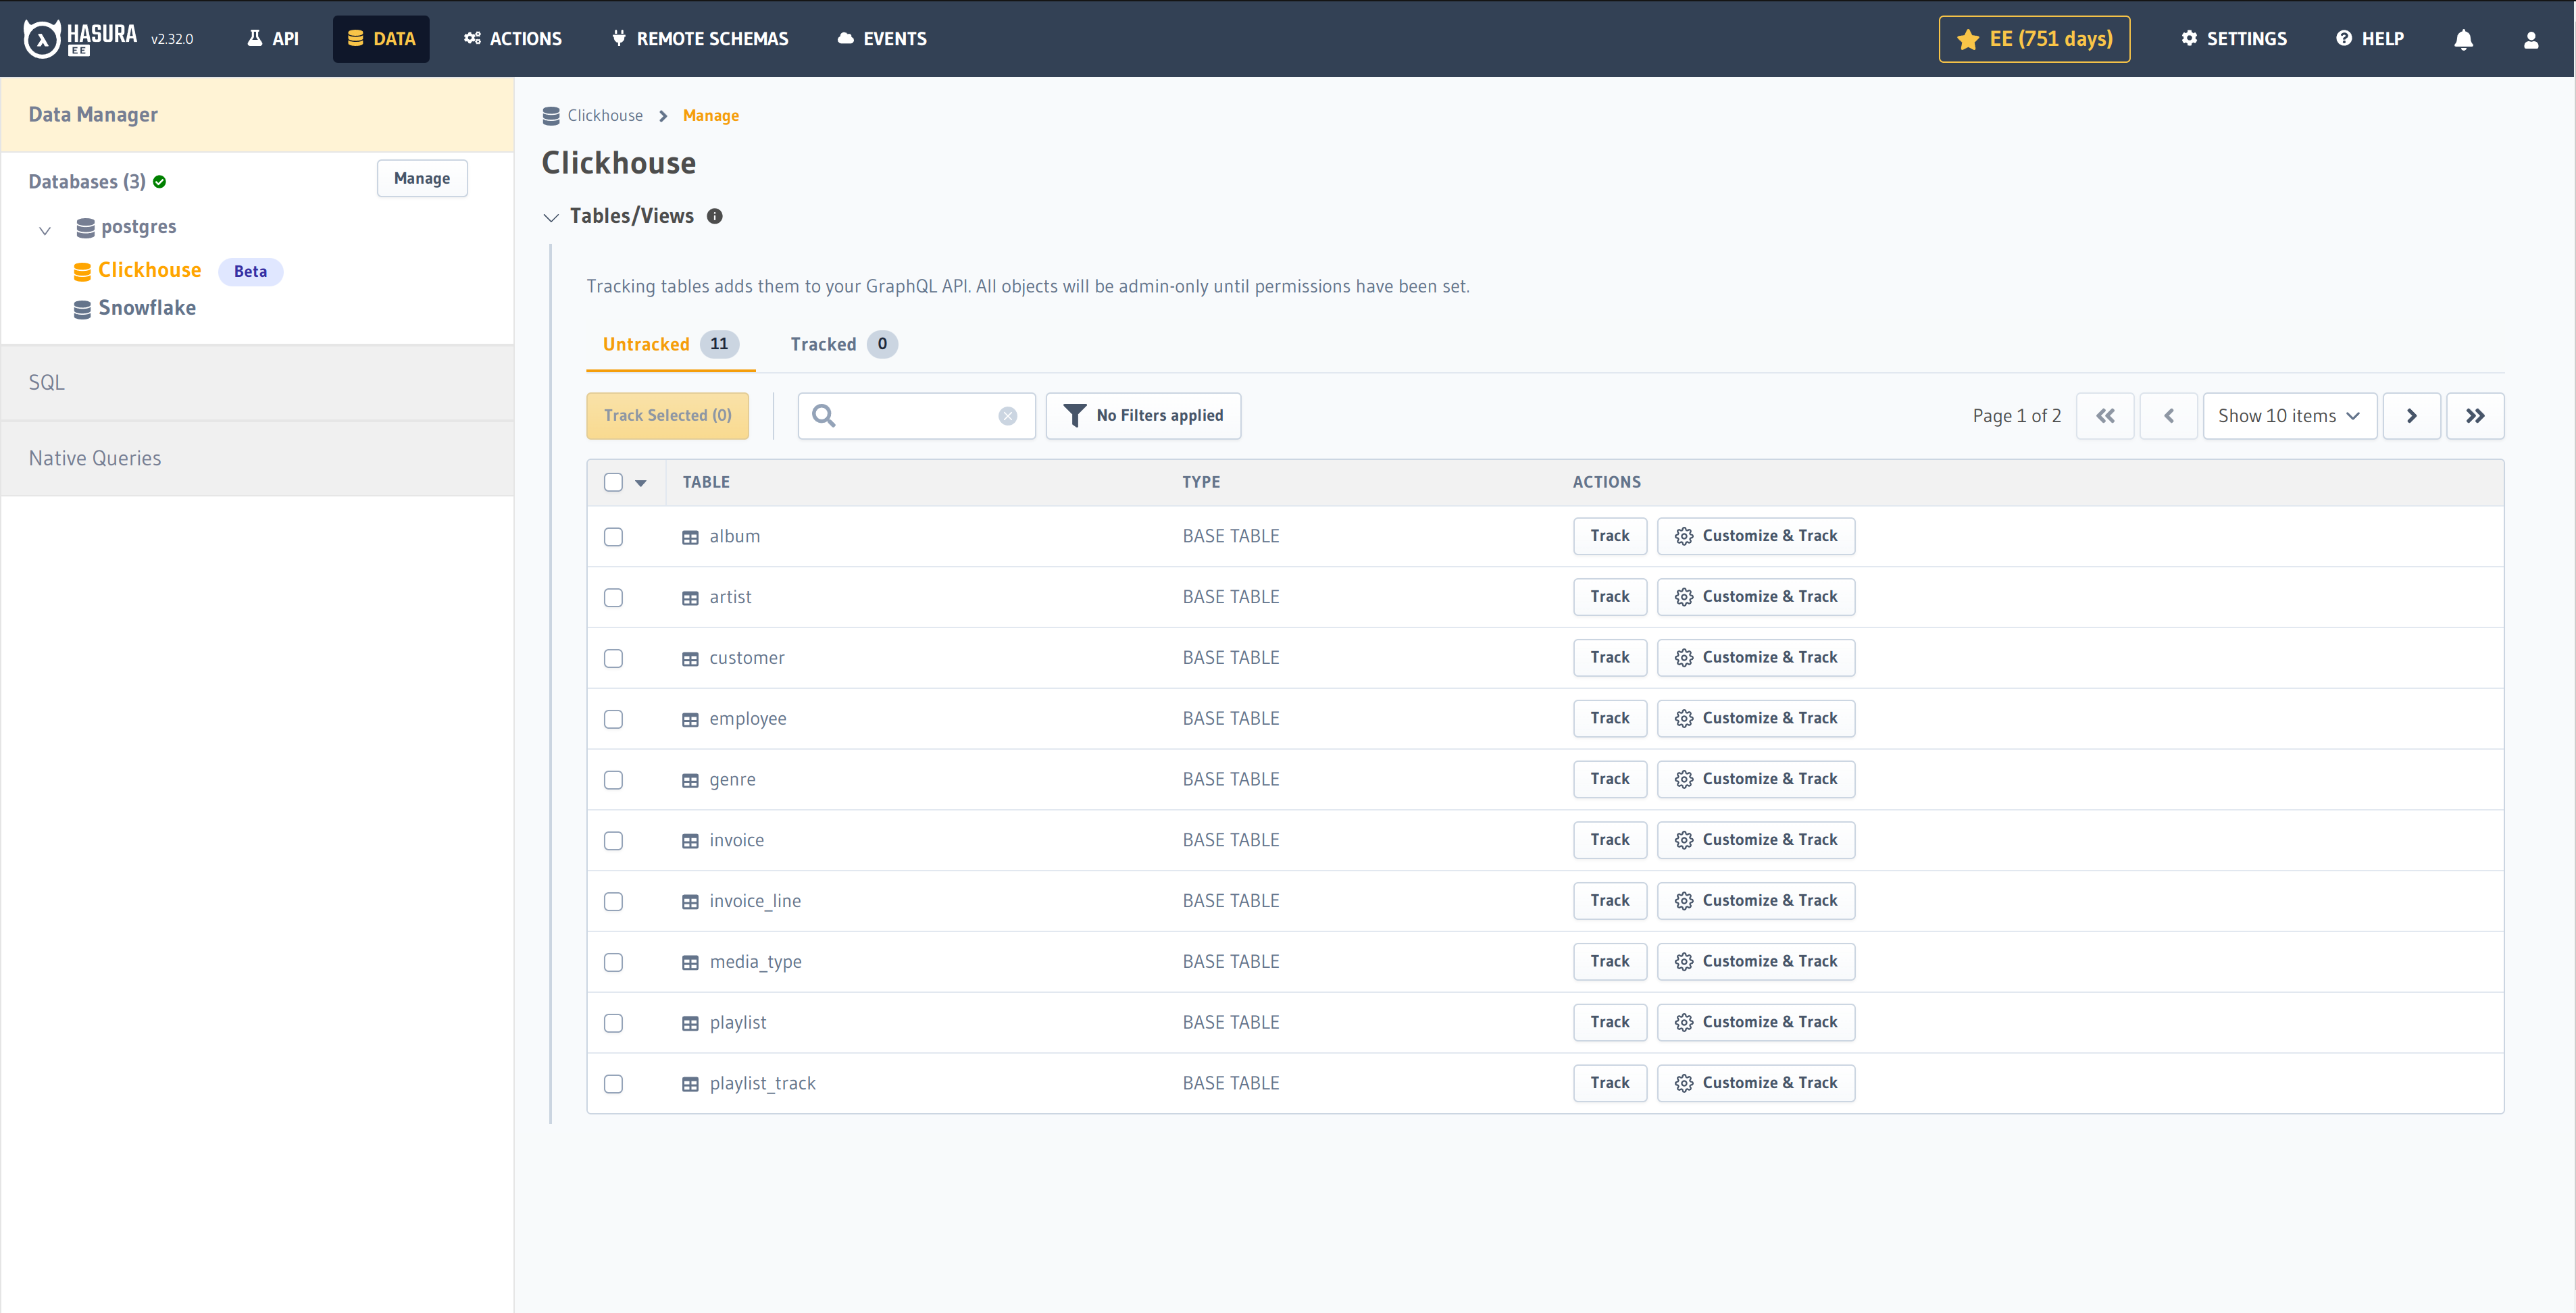Check the invoice row checkbox

click(613, 841)
